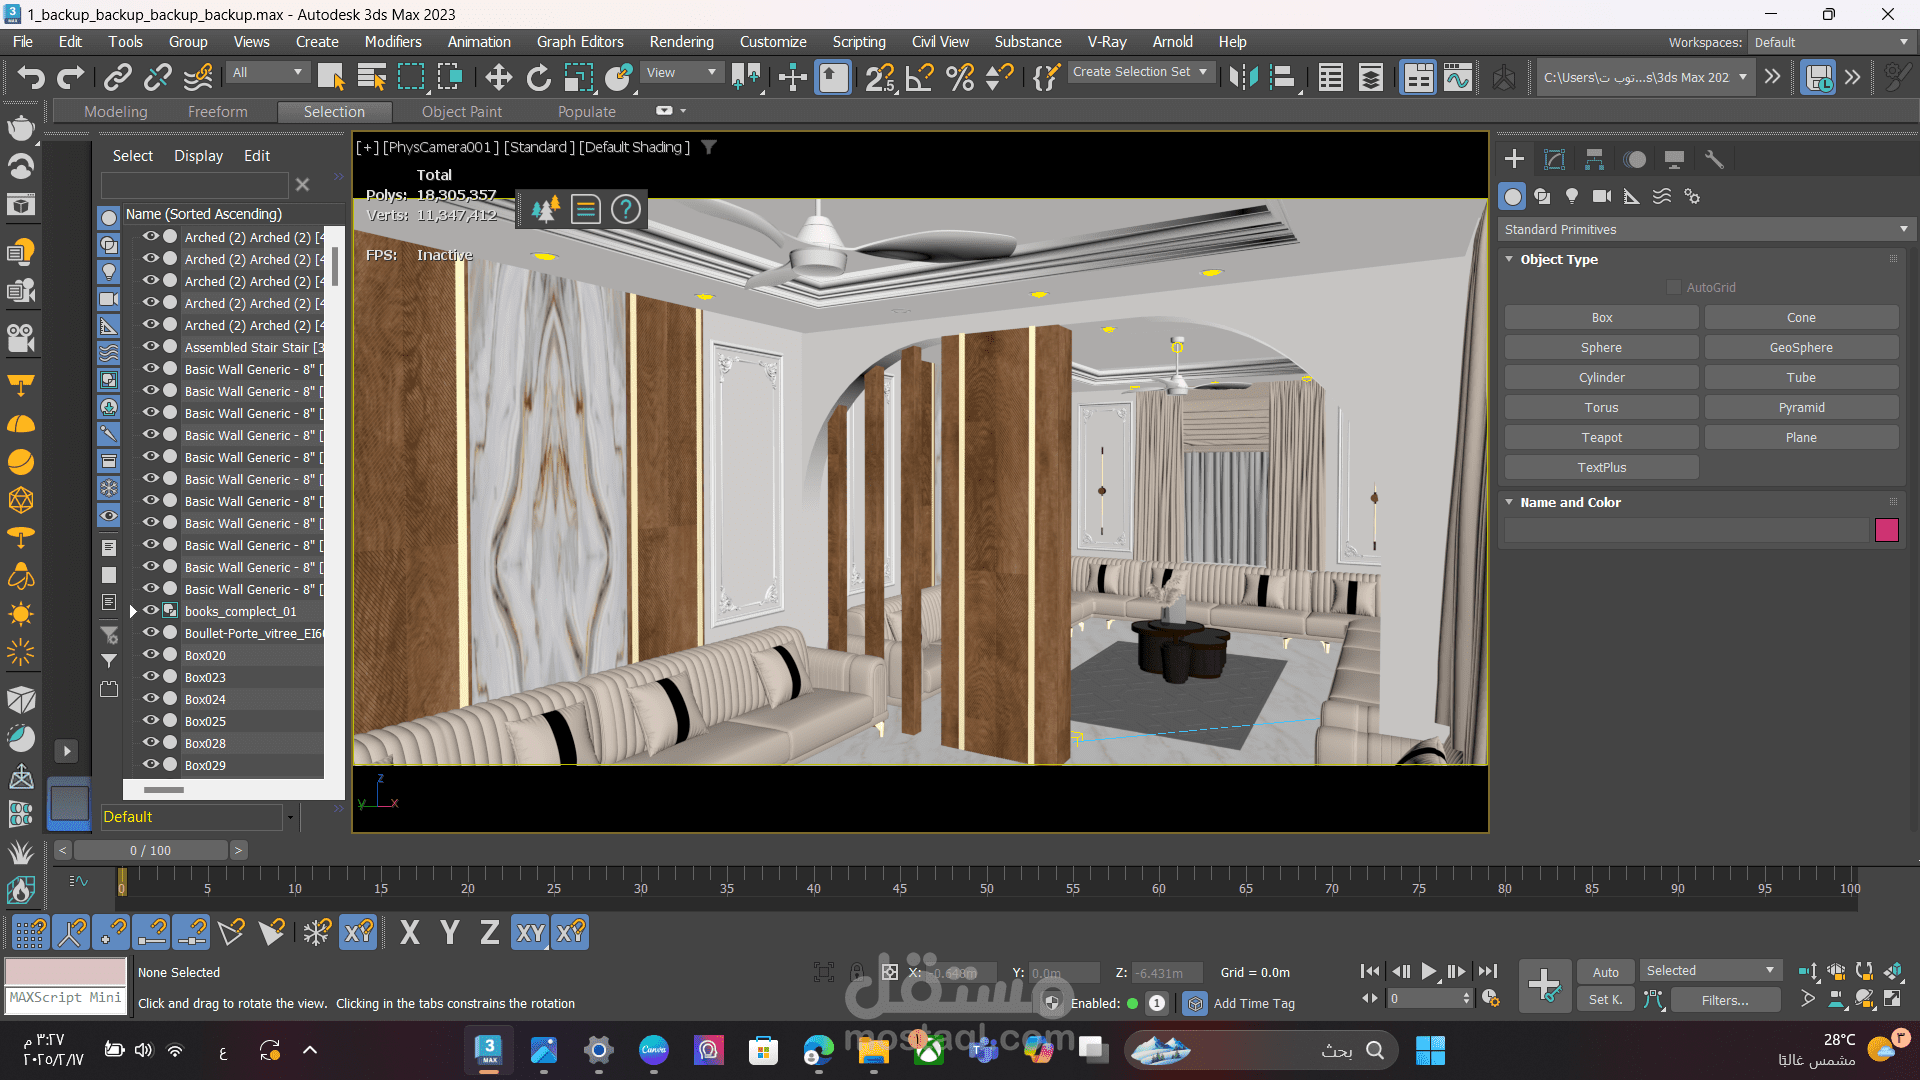Open the Rendering menu
This screenshot has width=1920, height=1080.
(681, 41)
